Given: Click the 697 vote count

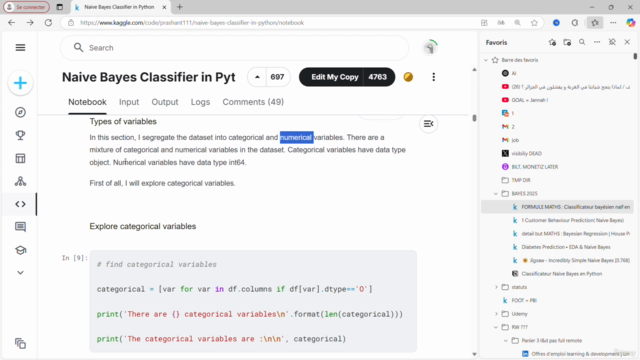Looking at the screenshot, I should pyautogui.click(x=278, y=77).
